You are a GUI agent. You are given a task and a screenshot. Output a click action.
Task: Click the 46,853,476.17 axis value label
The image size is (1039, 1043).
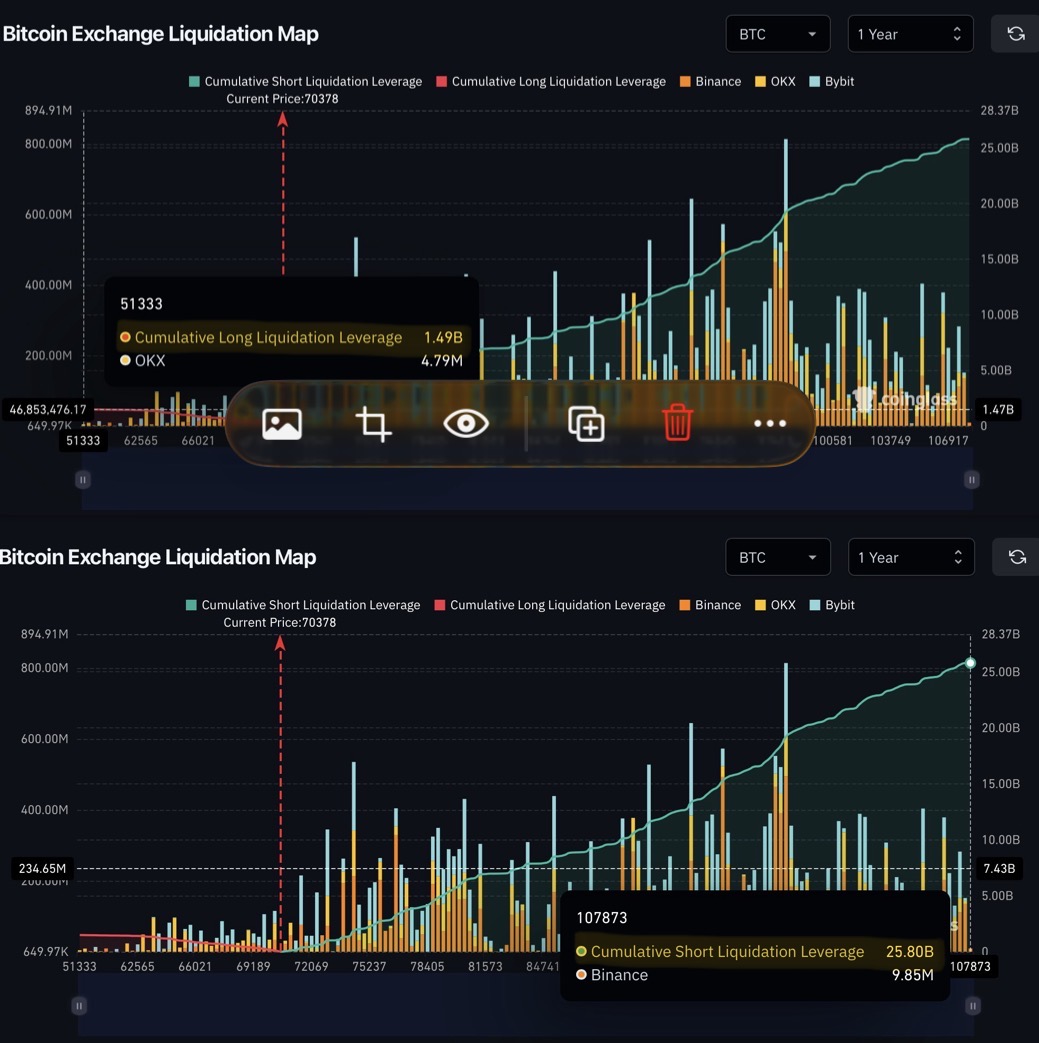click(48, 409)
